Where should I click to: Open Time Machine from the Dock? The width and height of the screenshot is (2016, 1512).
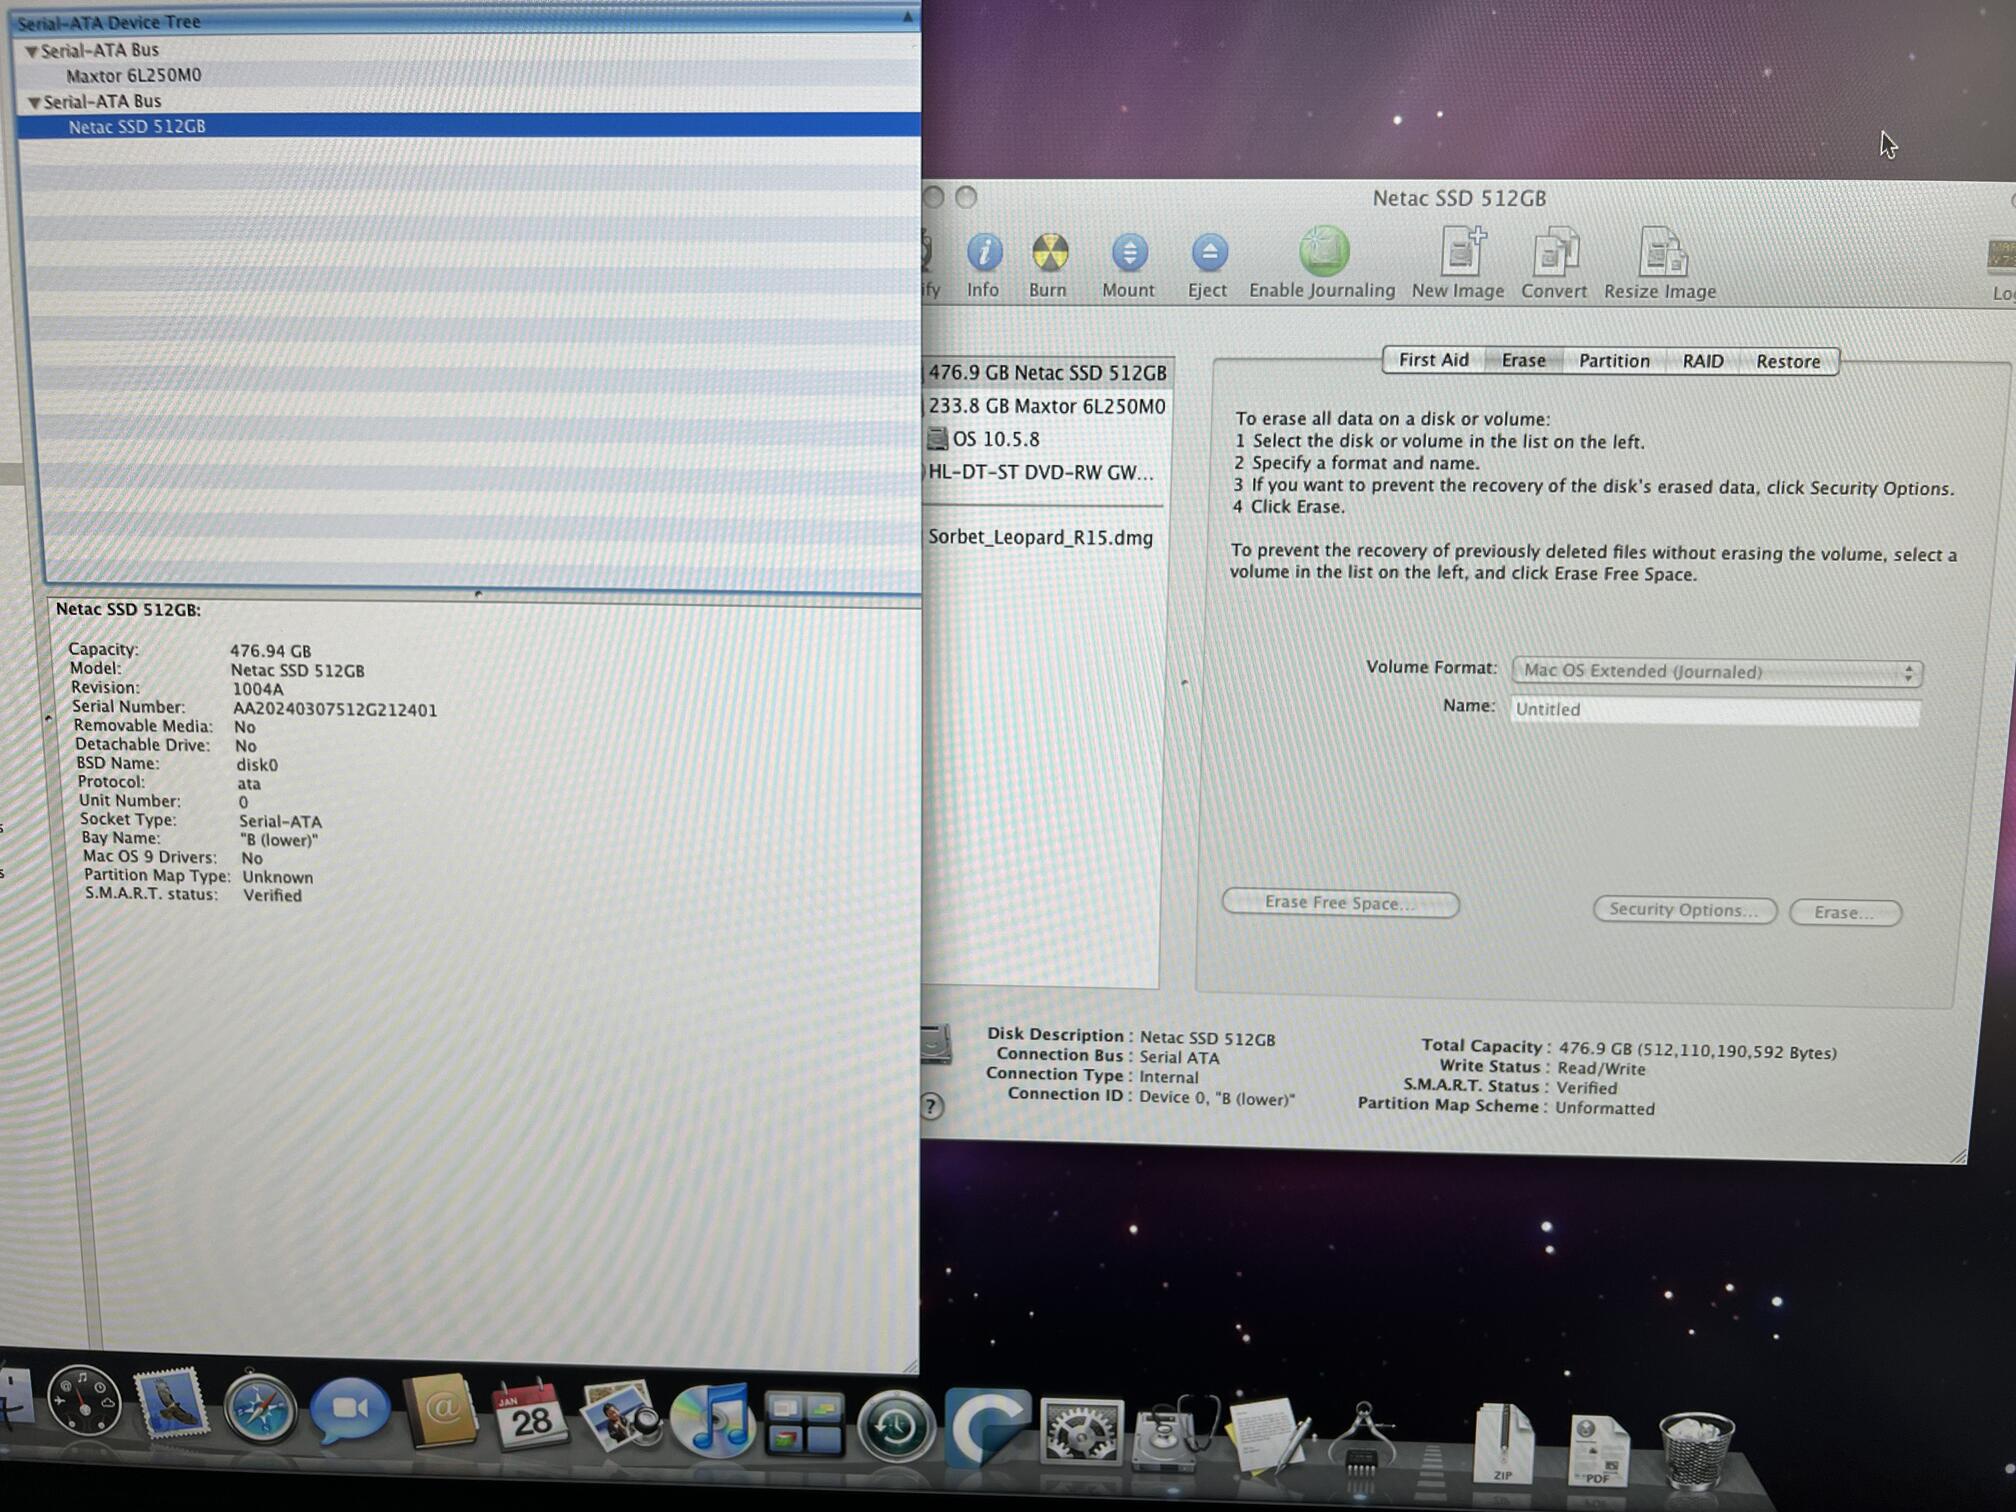[x=896, y=1426]
